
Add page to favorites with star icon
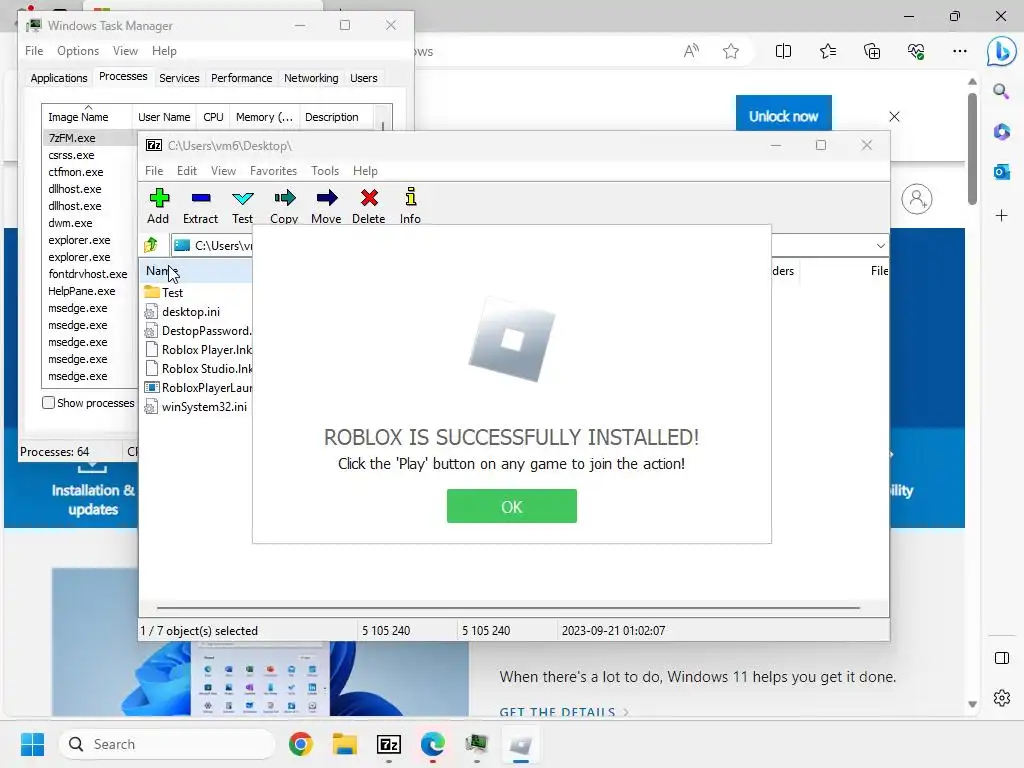click(731, 51)
